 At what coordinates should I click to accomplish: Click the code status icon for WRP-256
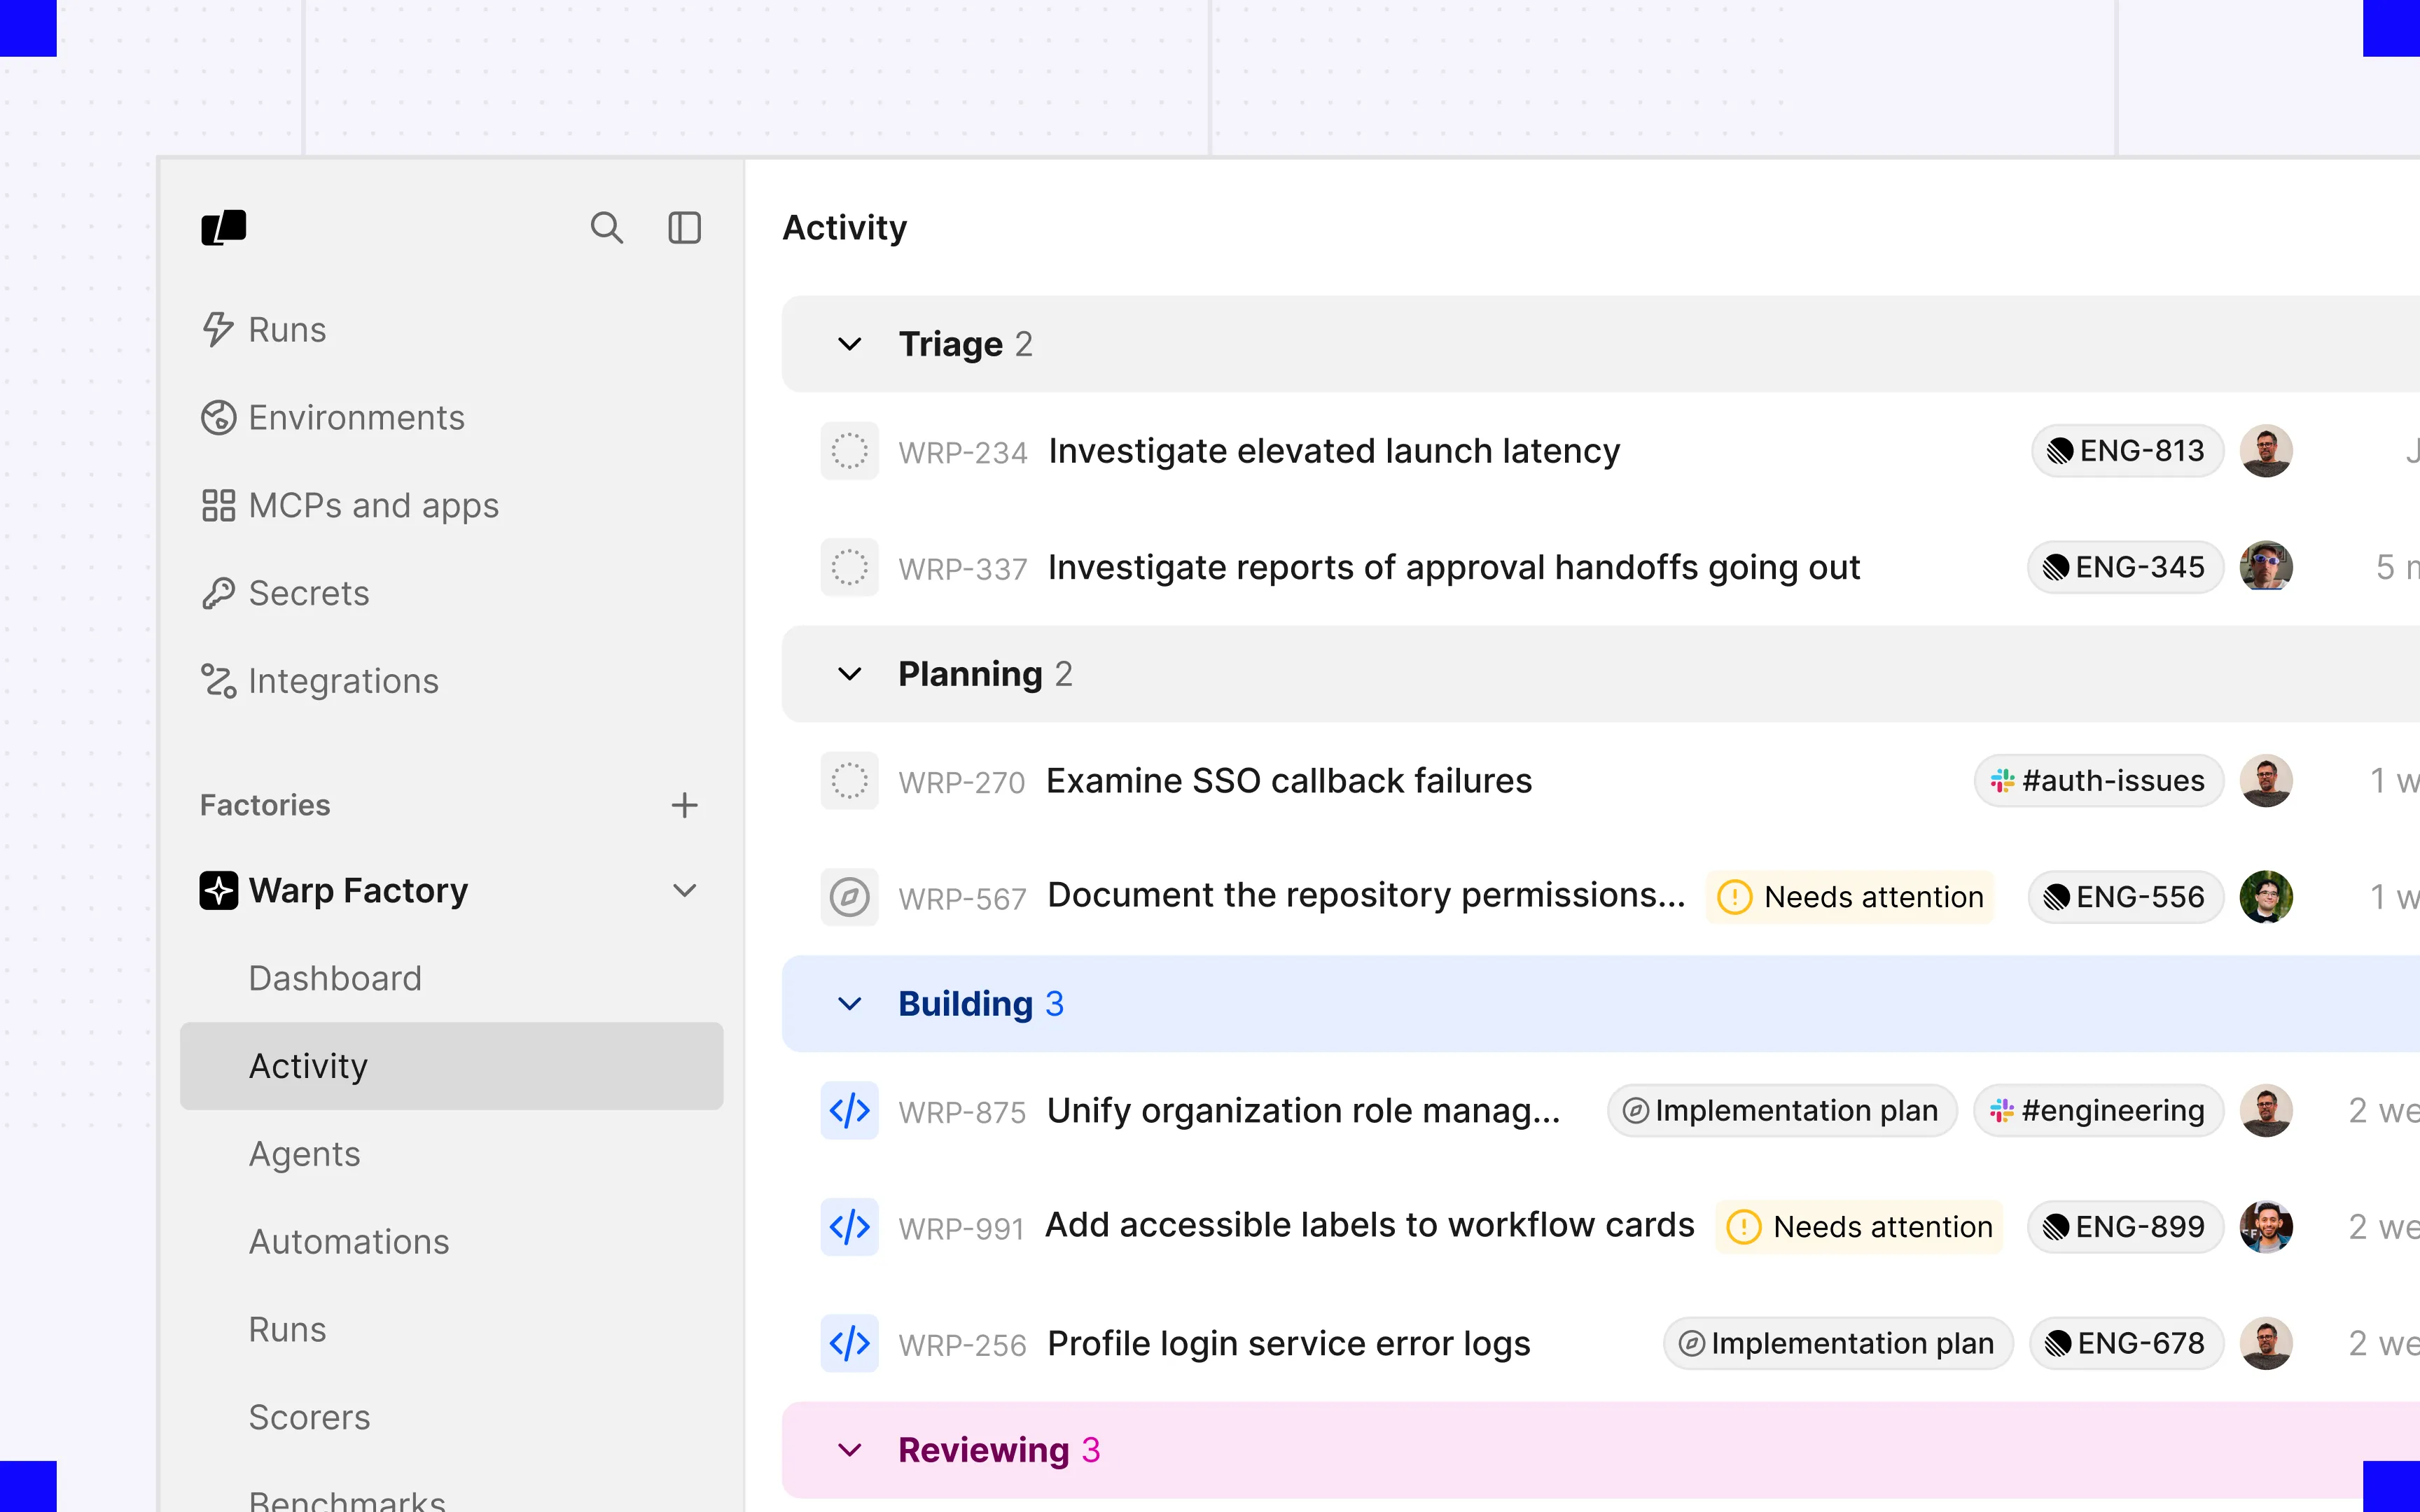tap(849, 1343)
